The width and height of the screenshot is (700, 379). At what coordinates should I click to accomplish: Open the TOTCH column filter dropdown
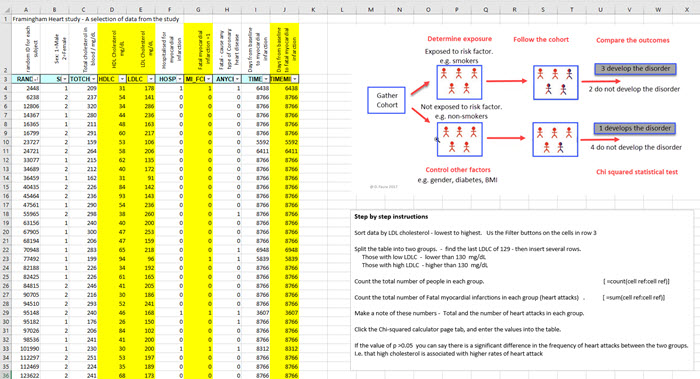coord(93,79)
